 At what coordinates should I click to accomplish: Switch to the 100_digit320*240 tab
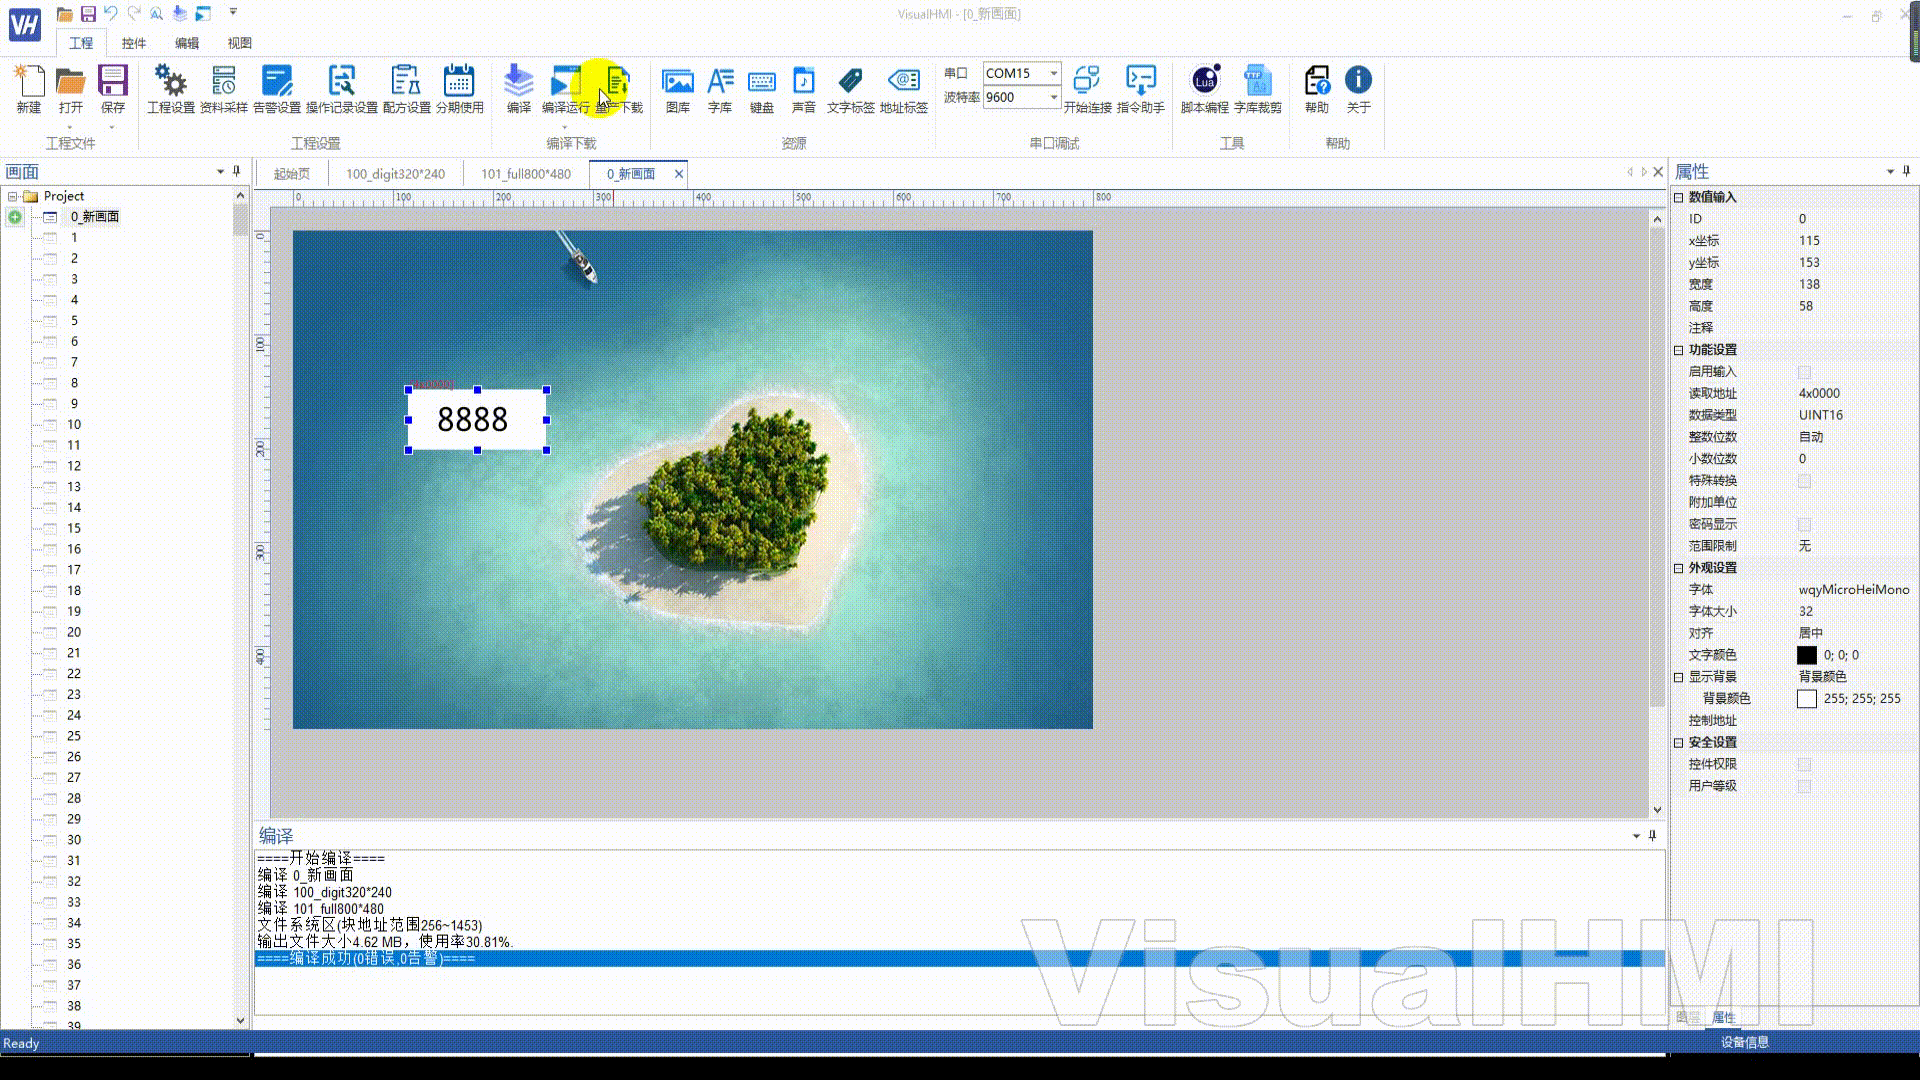coord(396,174)
